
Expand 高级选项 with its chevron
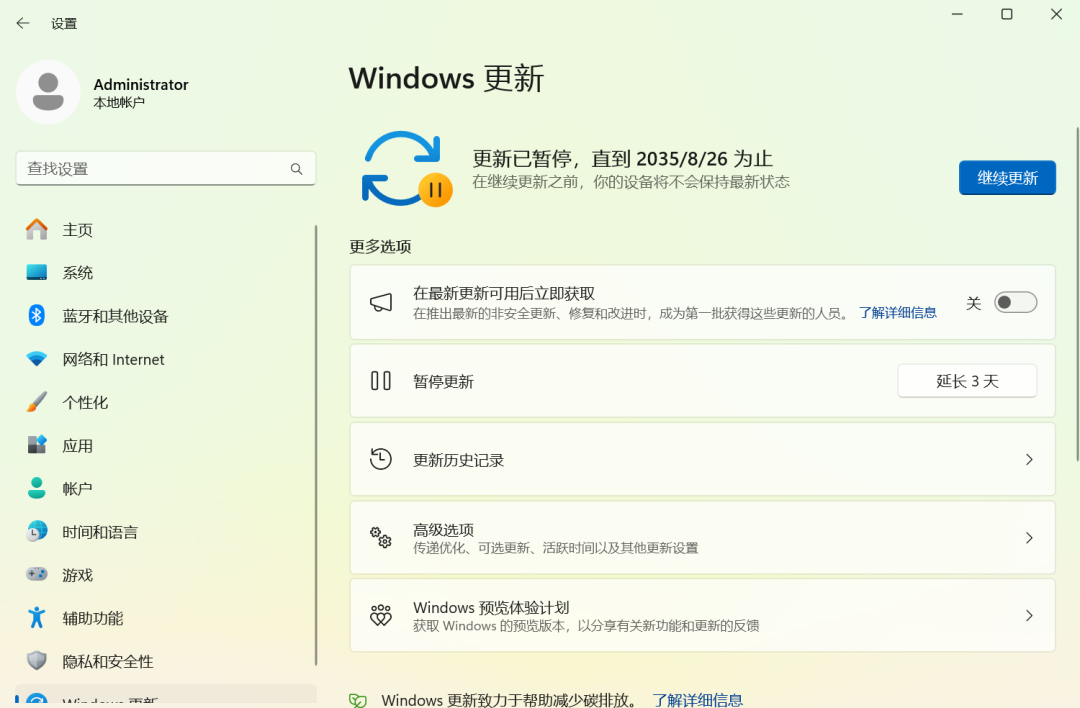(x=1029, y=538)
